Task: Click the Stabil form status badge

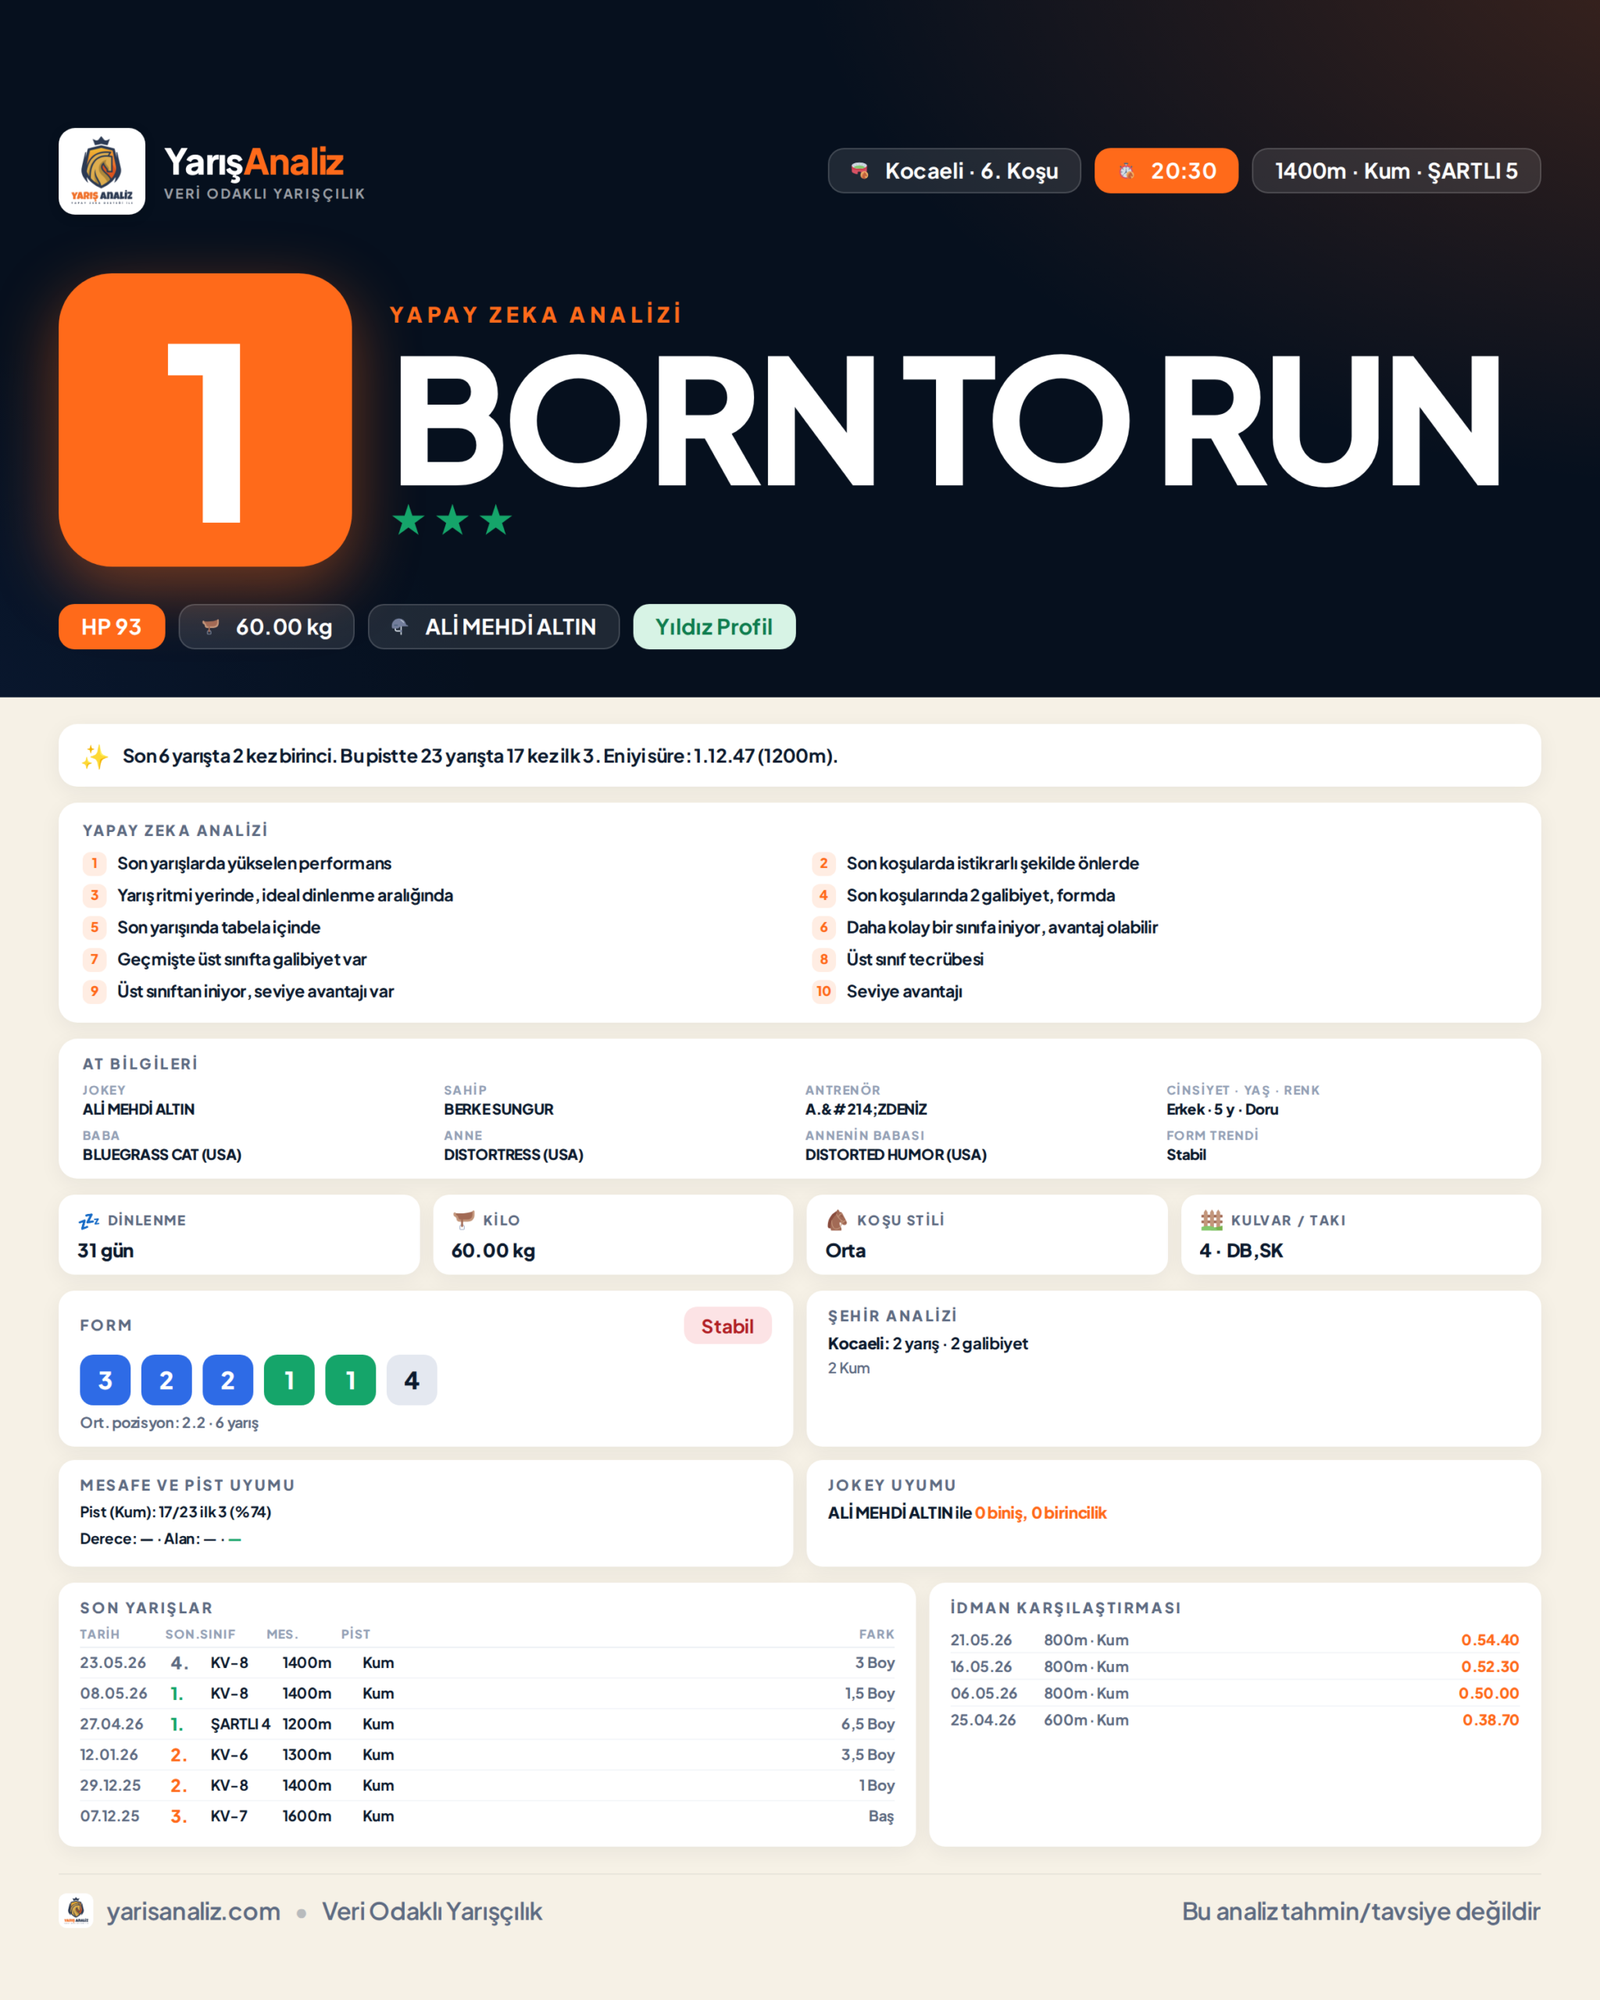Action: click(727, 1326)
